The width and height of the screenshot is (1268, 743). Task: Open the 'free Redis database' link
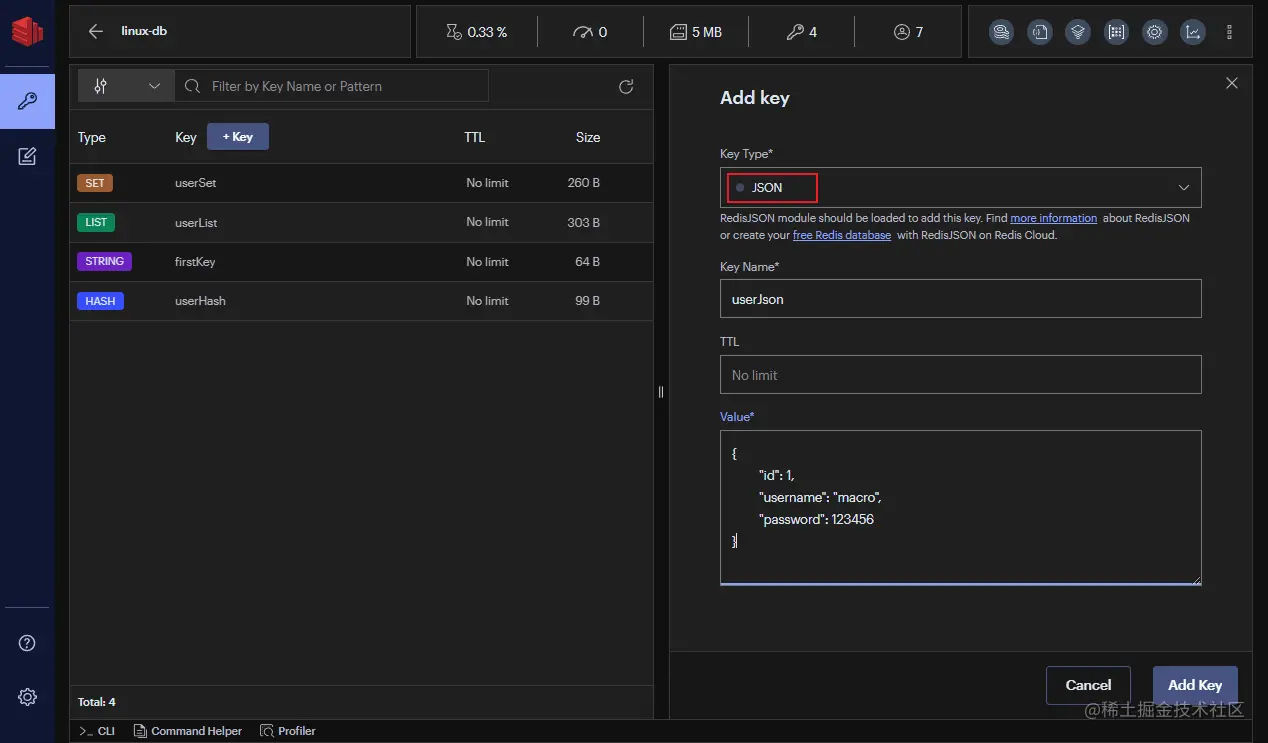(842, 235)
